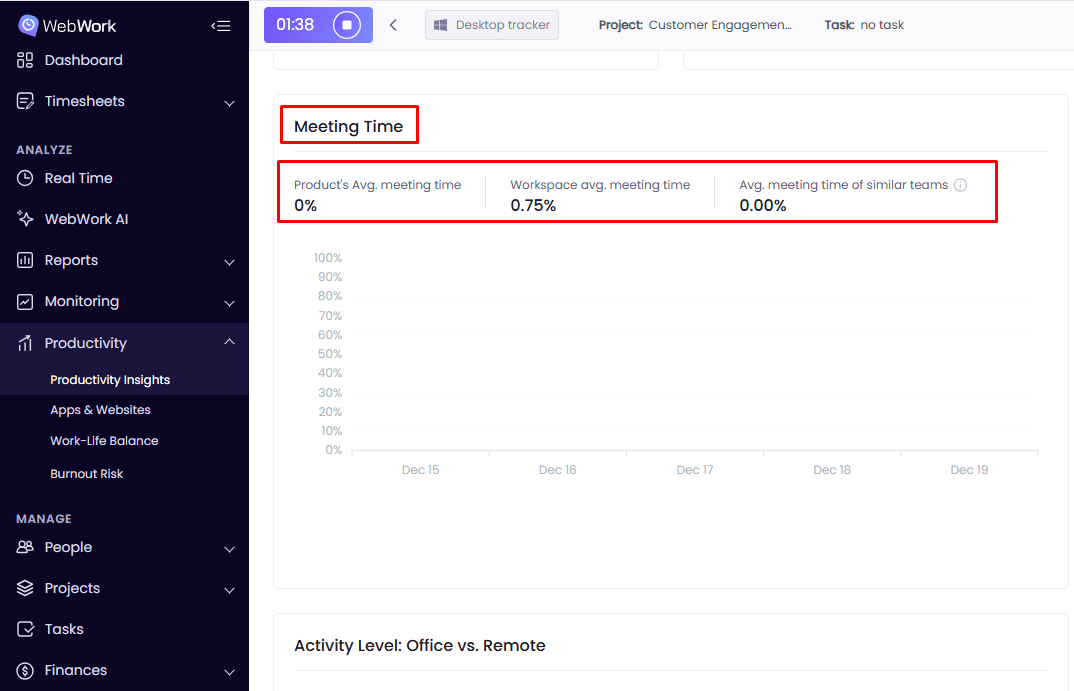1074x691 pixels.
Task: Collapse the sidebar using the hamburger icon
Action: pyautogui.click(x=221, y=26)
